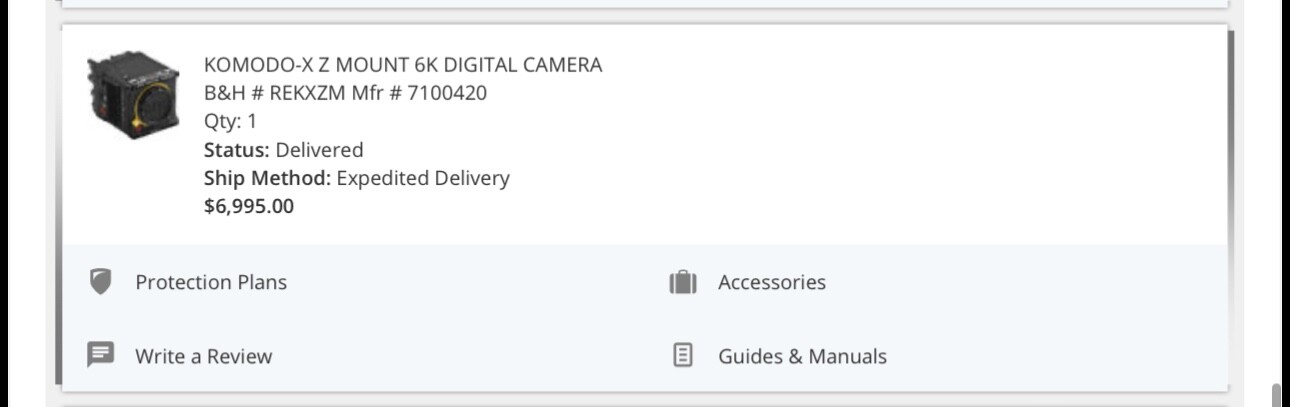Viewport: 1290px width, 407px height.
Task: Click the shield icon for Protection Plans
Action: (x=100, y=282)
